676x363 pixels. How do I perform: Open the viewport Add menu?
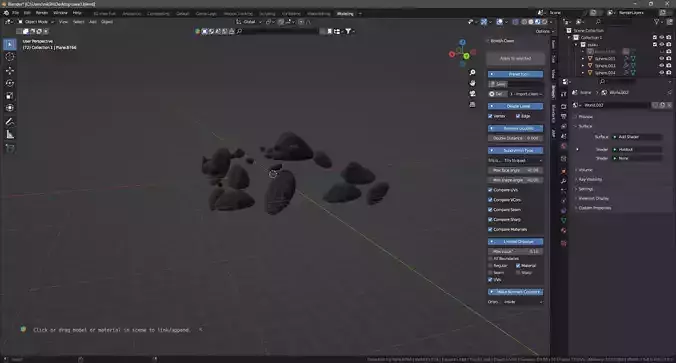tap(93, 22)
